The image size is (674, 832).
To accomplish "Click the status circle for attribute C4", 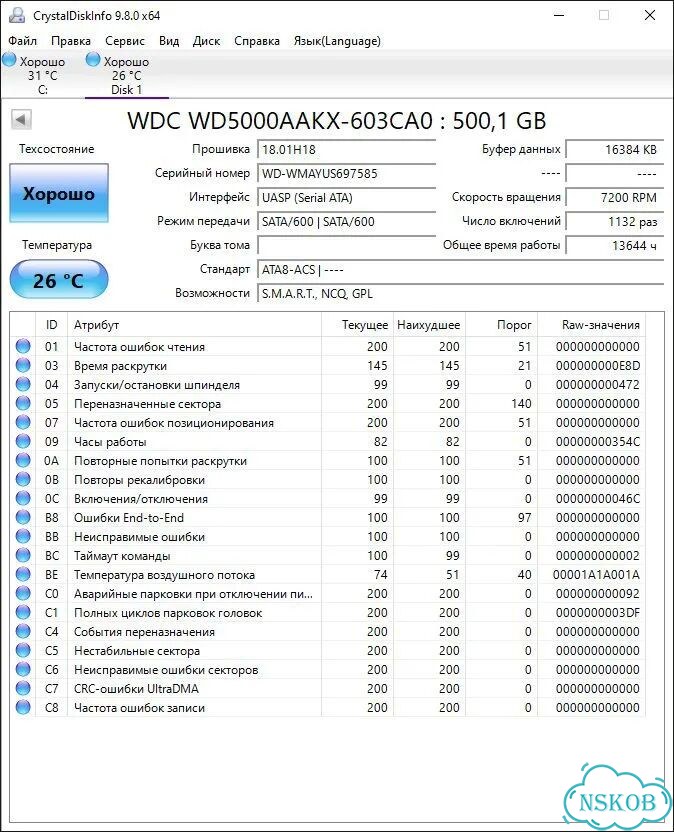I will point(23,631).
